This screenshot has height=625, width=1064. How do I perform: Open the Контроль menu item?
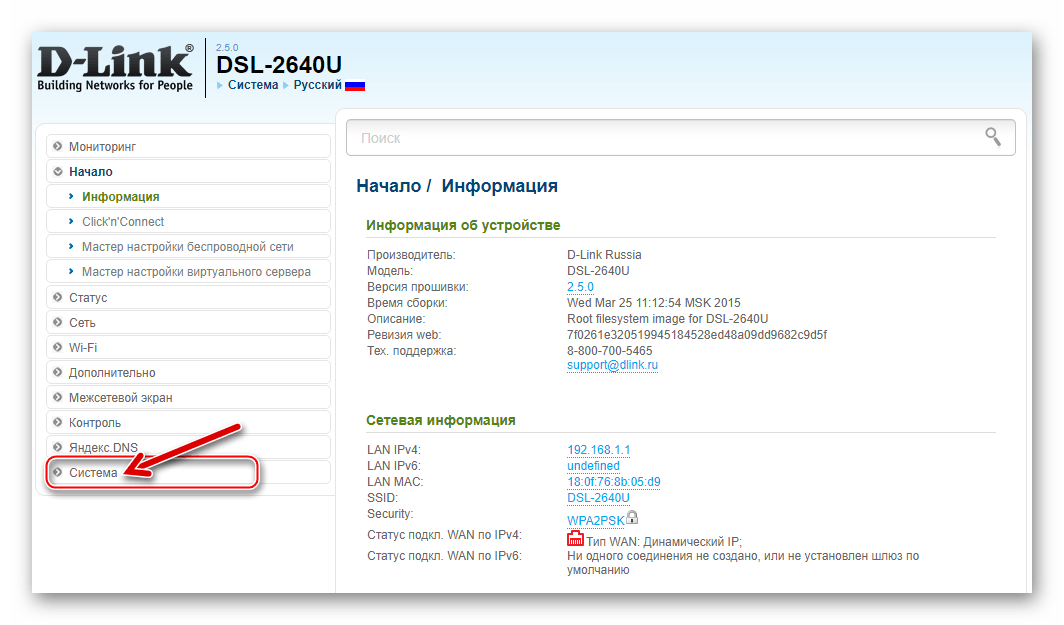pyautogui.click(x=188, y=423)
